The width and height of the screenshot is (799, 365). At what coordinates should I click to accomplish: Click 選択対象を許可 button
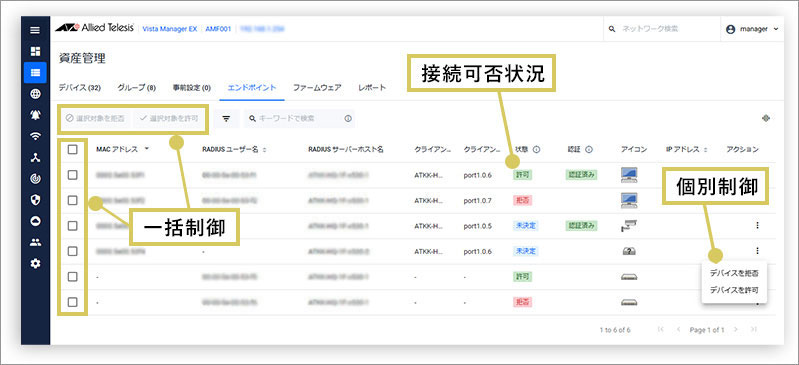coord(169,118)
